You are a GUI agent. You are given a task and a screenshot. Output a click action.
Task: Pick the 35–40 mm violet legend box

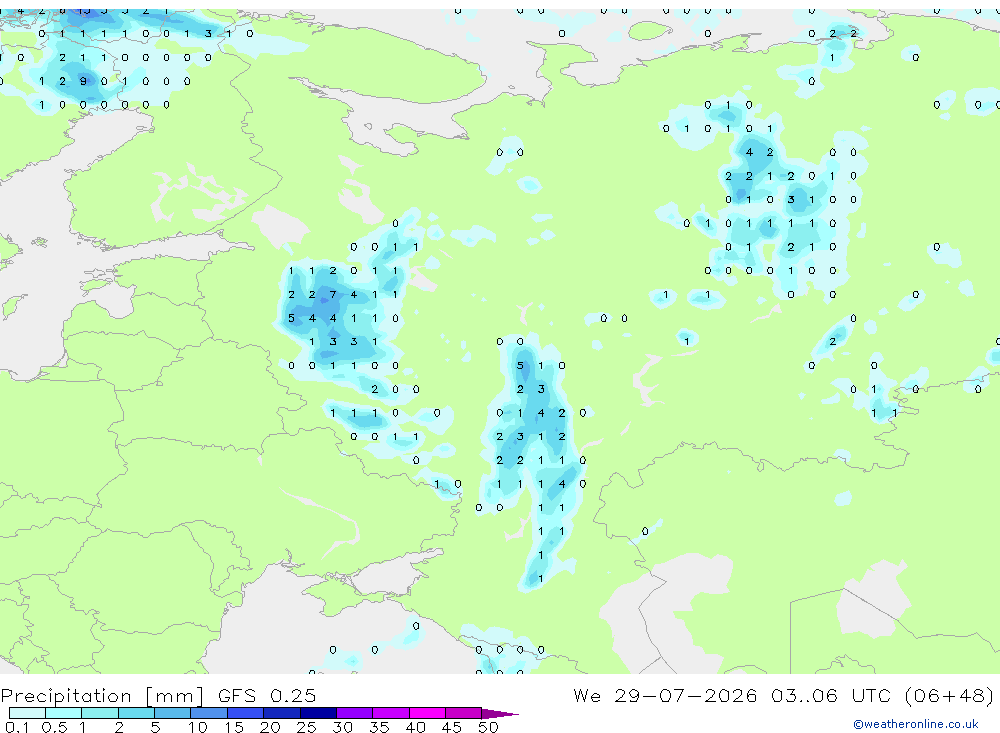click(x=391, y=713)
